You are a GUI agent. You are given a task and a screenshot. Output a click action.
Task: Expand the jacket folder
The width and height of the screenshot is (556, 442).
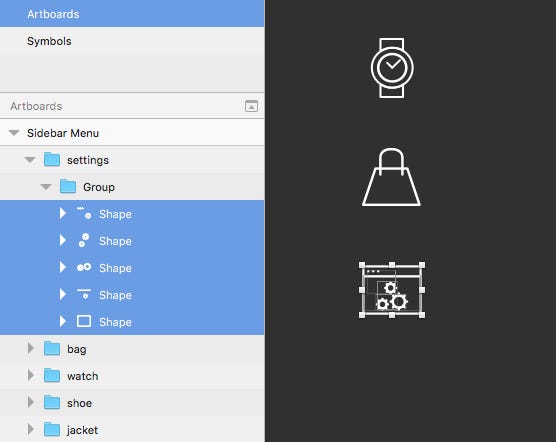(x=31, y=429)
